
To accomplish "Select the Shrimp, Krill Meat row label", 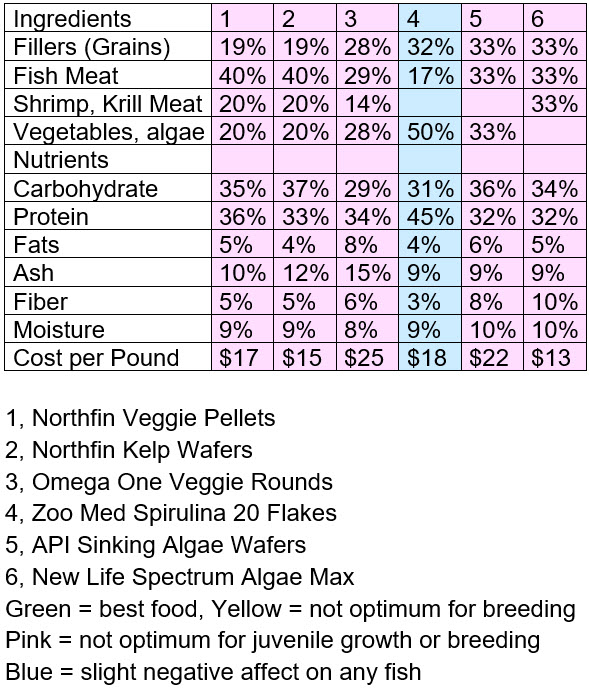I will click(x=108, y=103).
